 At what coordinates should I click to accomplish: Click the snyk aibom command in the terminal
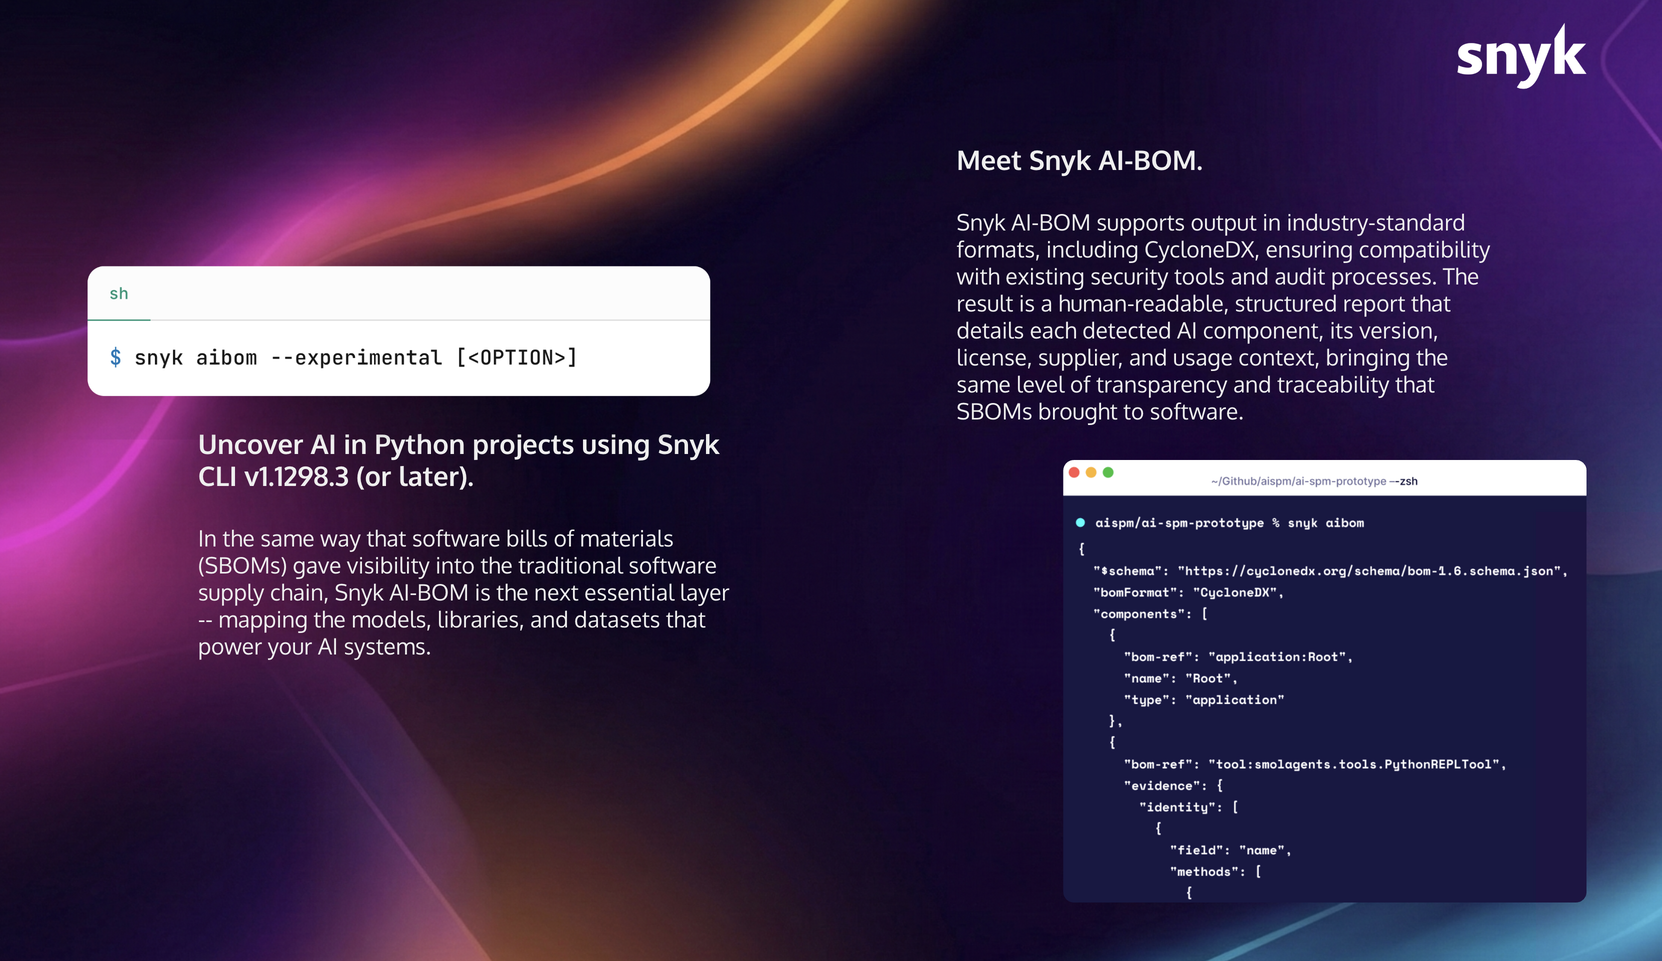[1334, 522]
